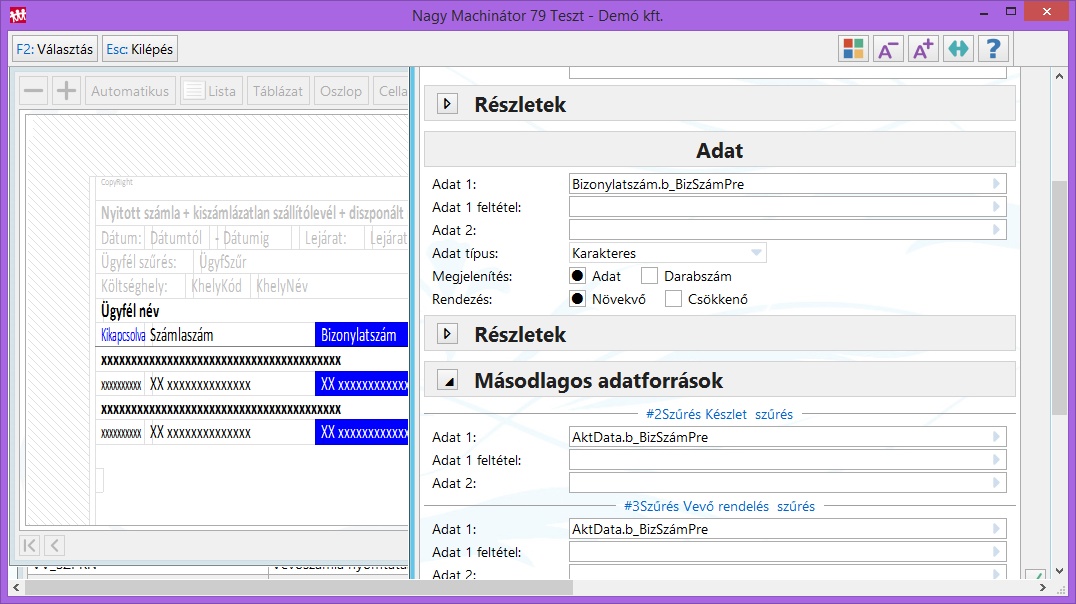Click the checkmark icon at bottom right

click(x=1035, y=574)
